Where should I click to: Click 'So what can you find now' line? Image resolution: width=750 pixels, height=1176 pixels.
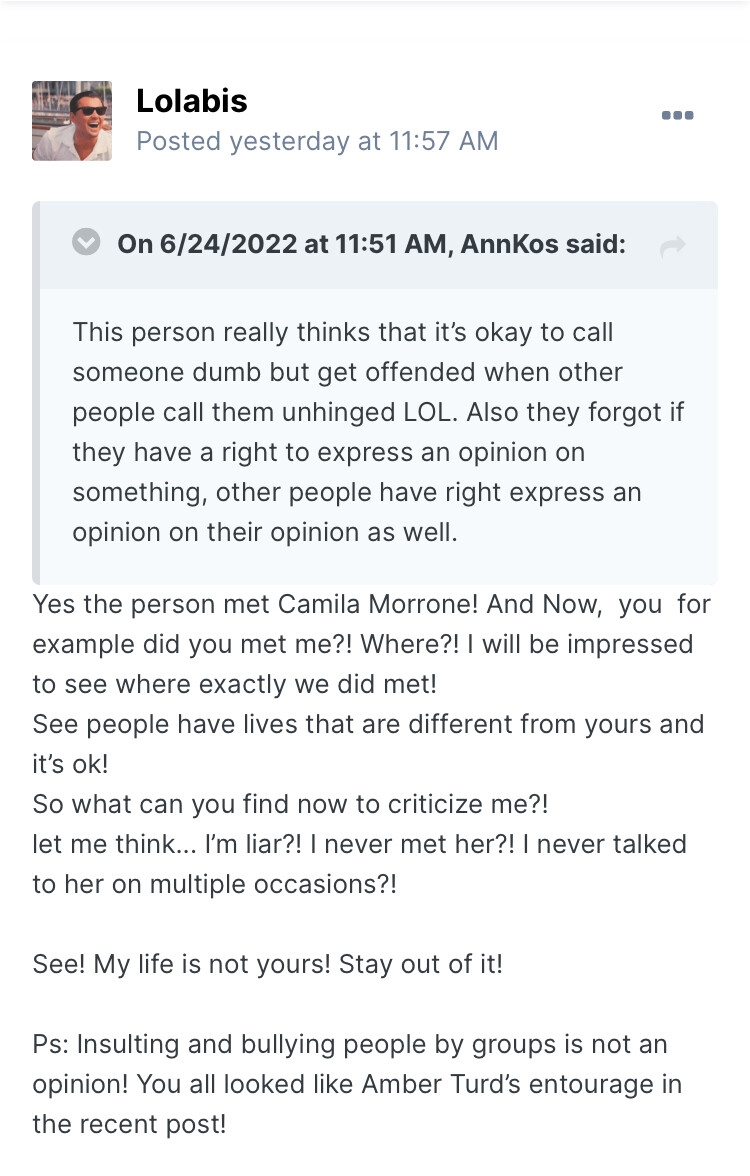click(290, 803)
